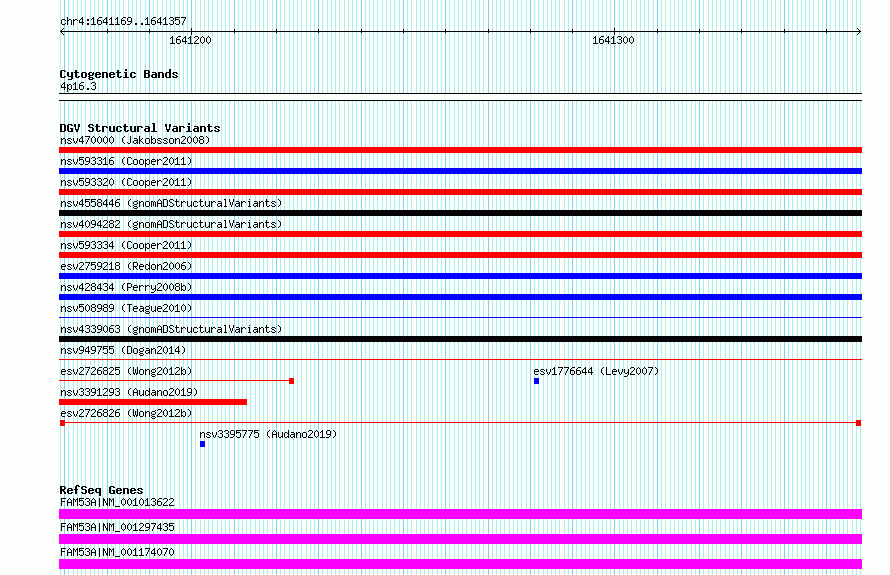Open nsv3391293 (Audano2019) variant label
890x575 pixels.
coord(129,392)
